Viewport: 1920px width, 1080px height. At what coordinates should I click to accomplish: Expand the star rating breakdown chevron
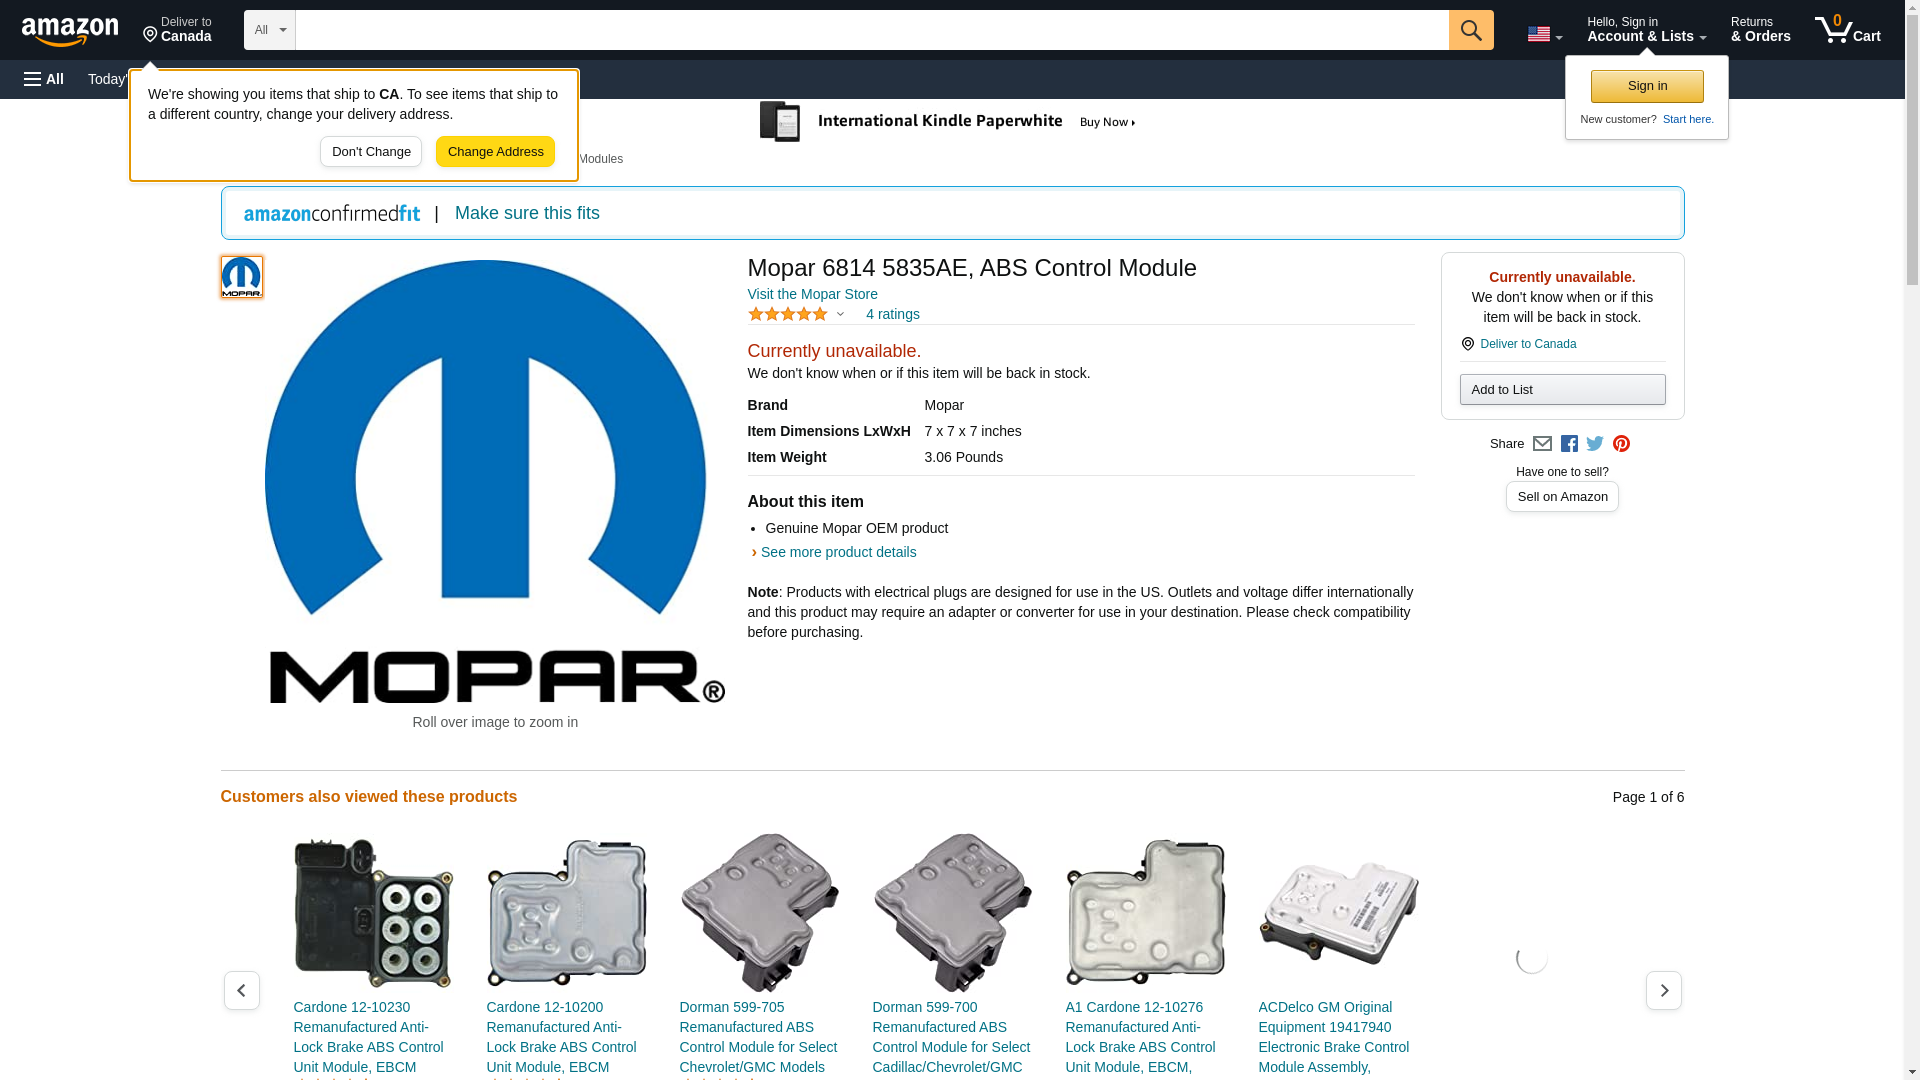click(840, 315)
